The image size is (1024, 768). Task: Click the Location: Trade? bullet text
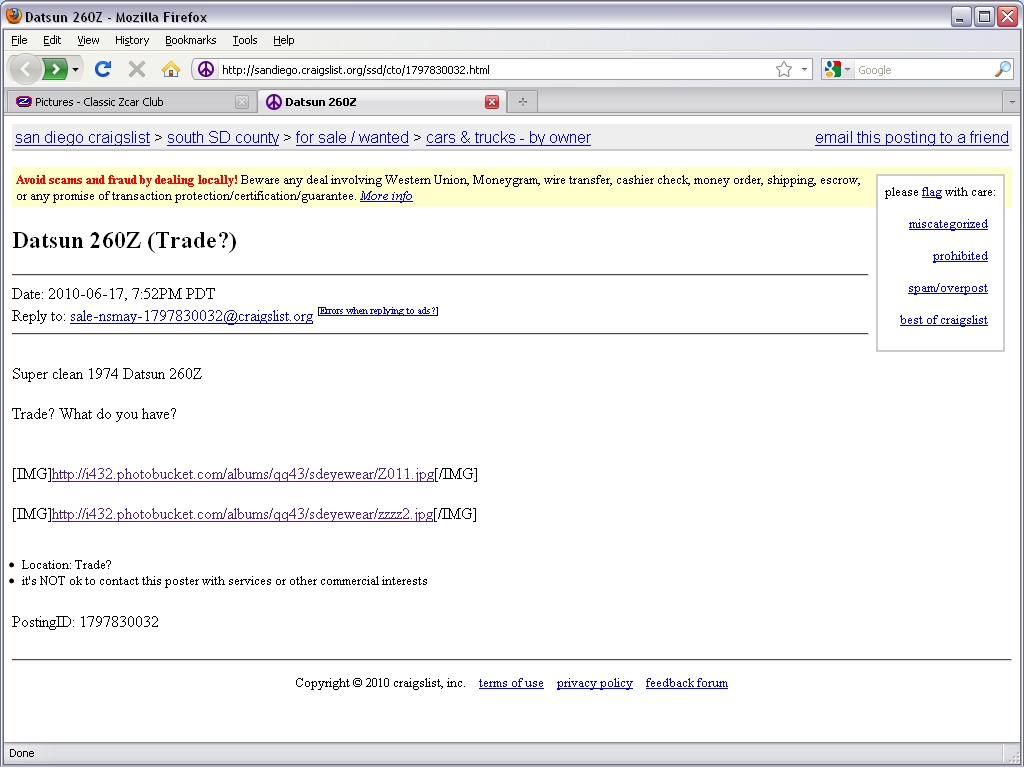coord(67,565)
